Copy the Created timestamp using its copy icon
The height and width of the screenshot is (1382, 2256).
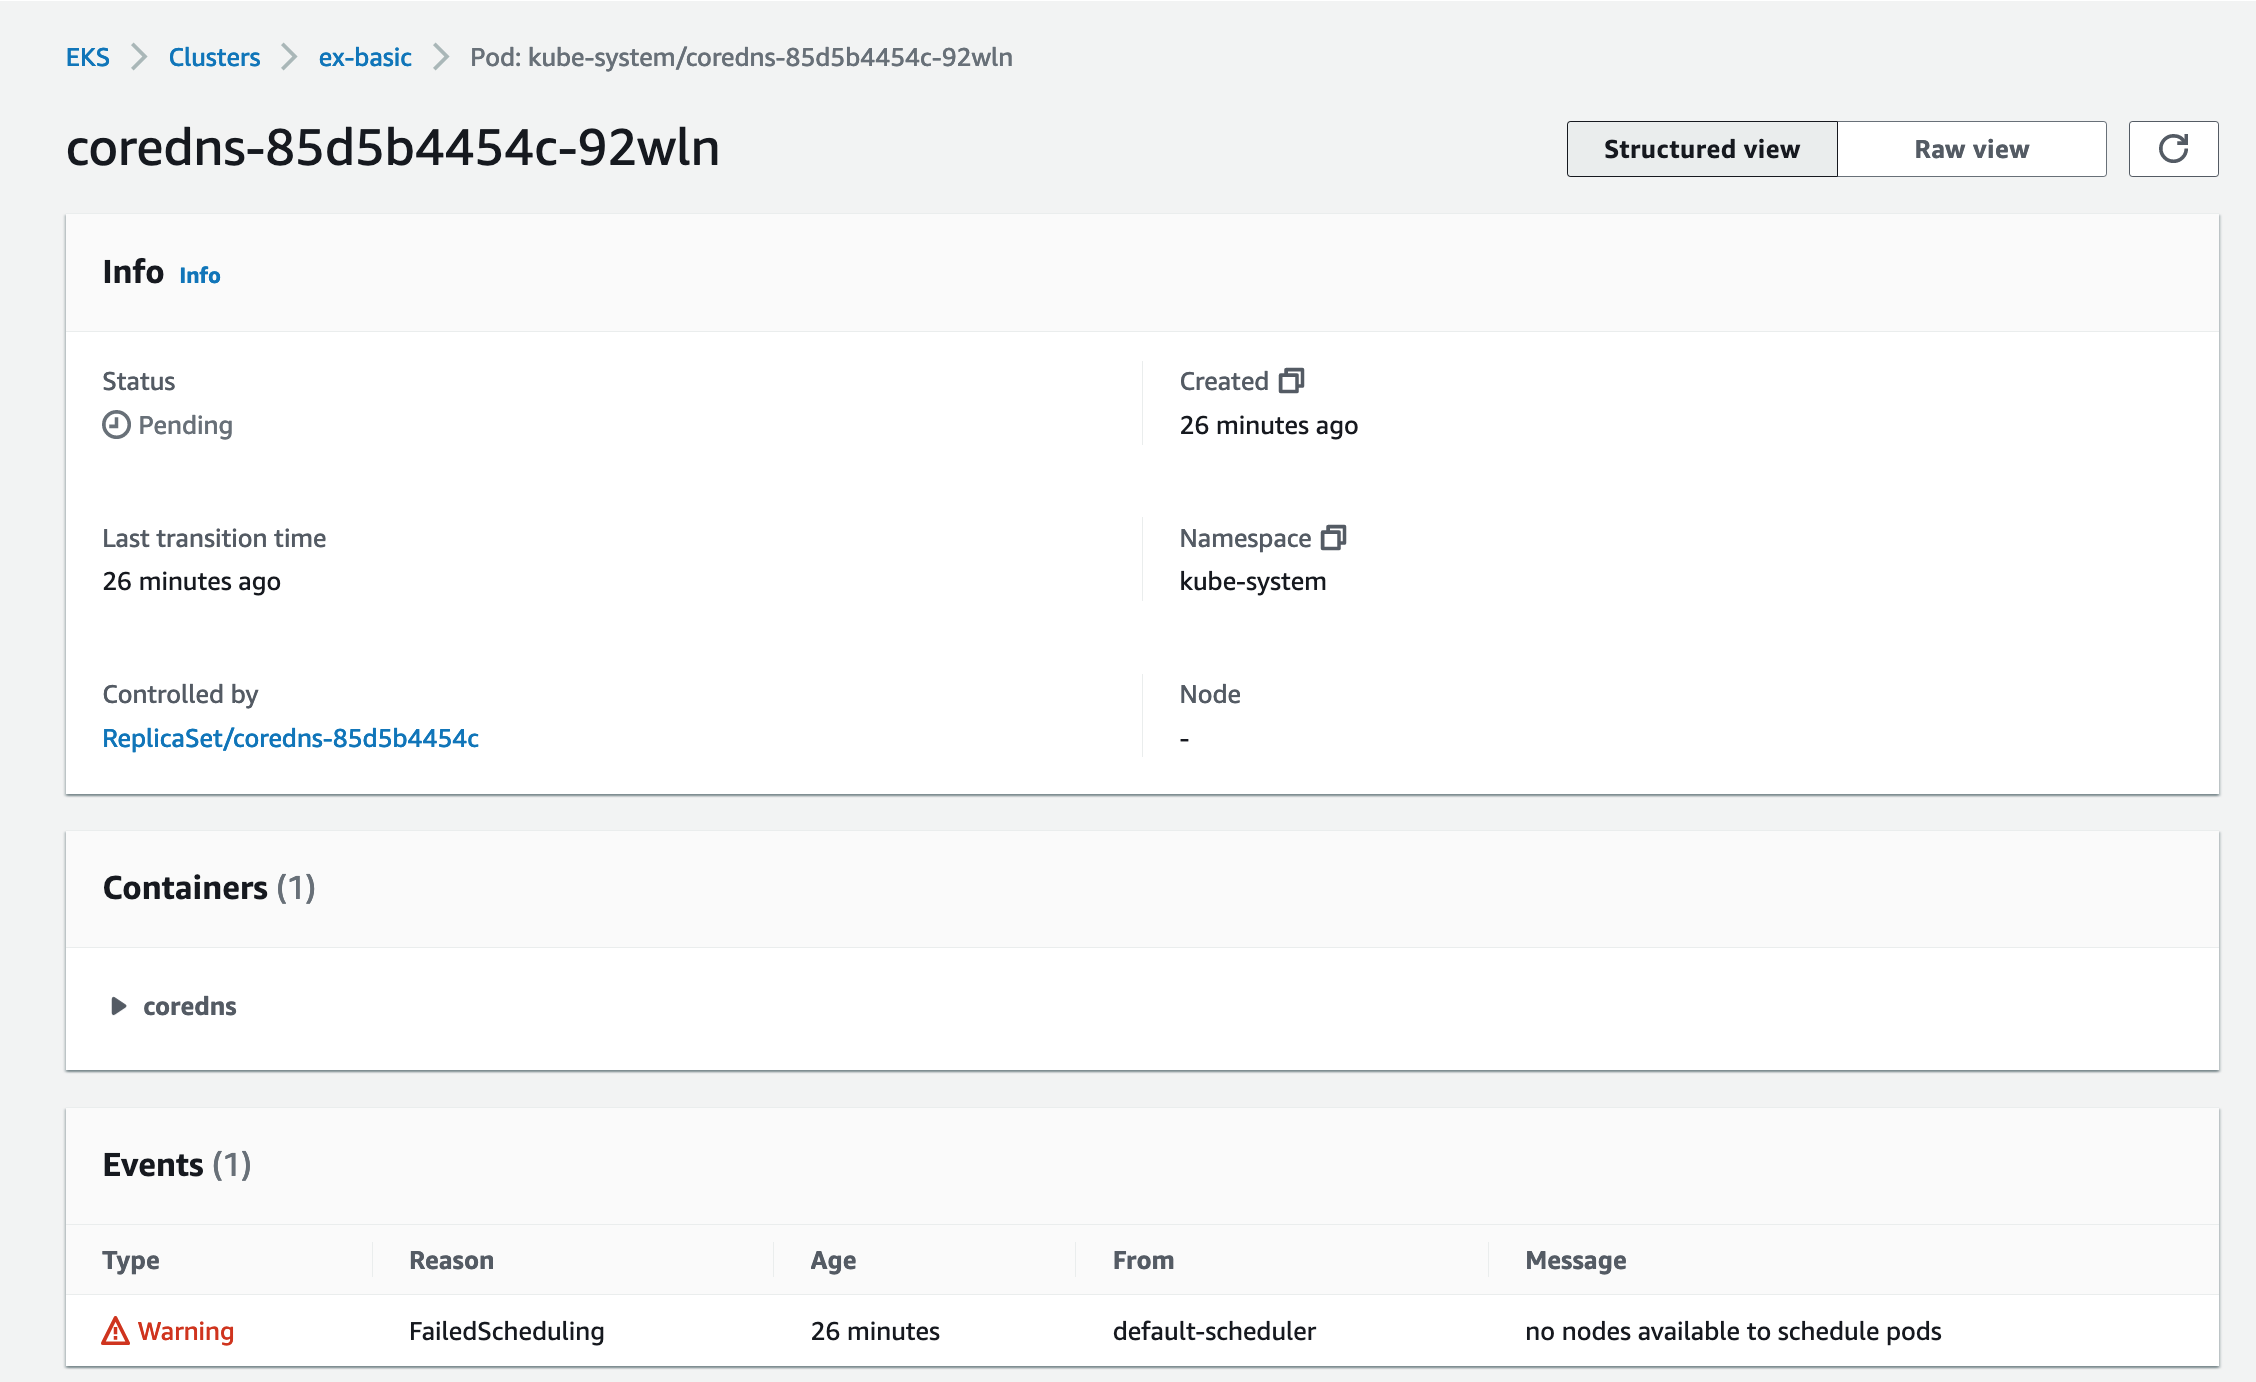pos(1293,380)
